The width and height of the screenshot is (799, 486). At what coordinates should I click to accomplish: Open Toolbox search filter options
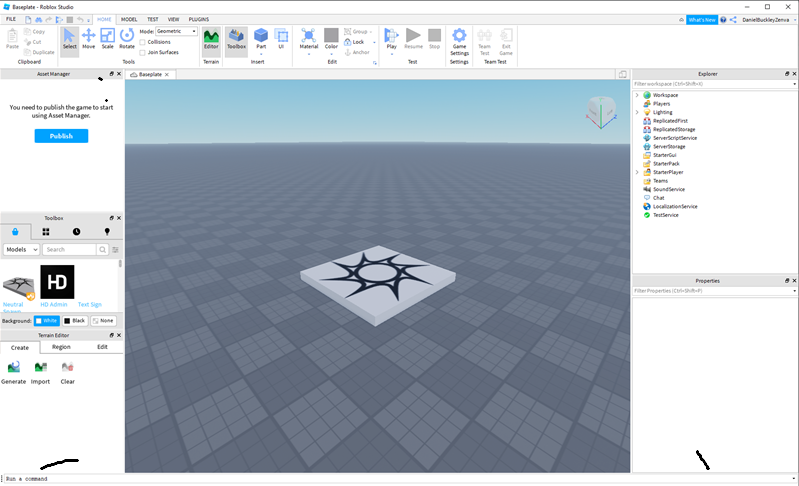pyautogui.click(x=116, y=250)
